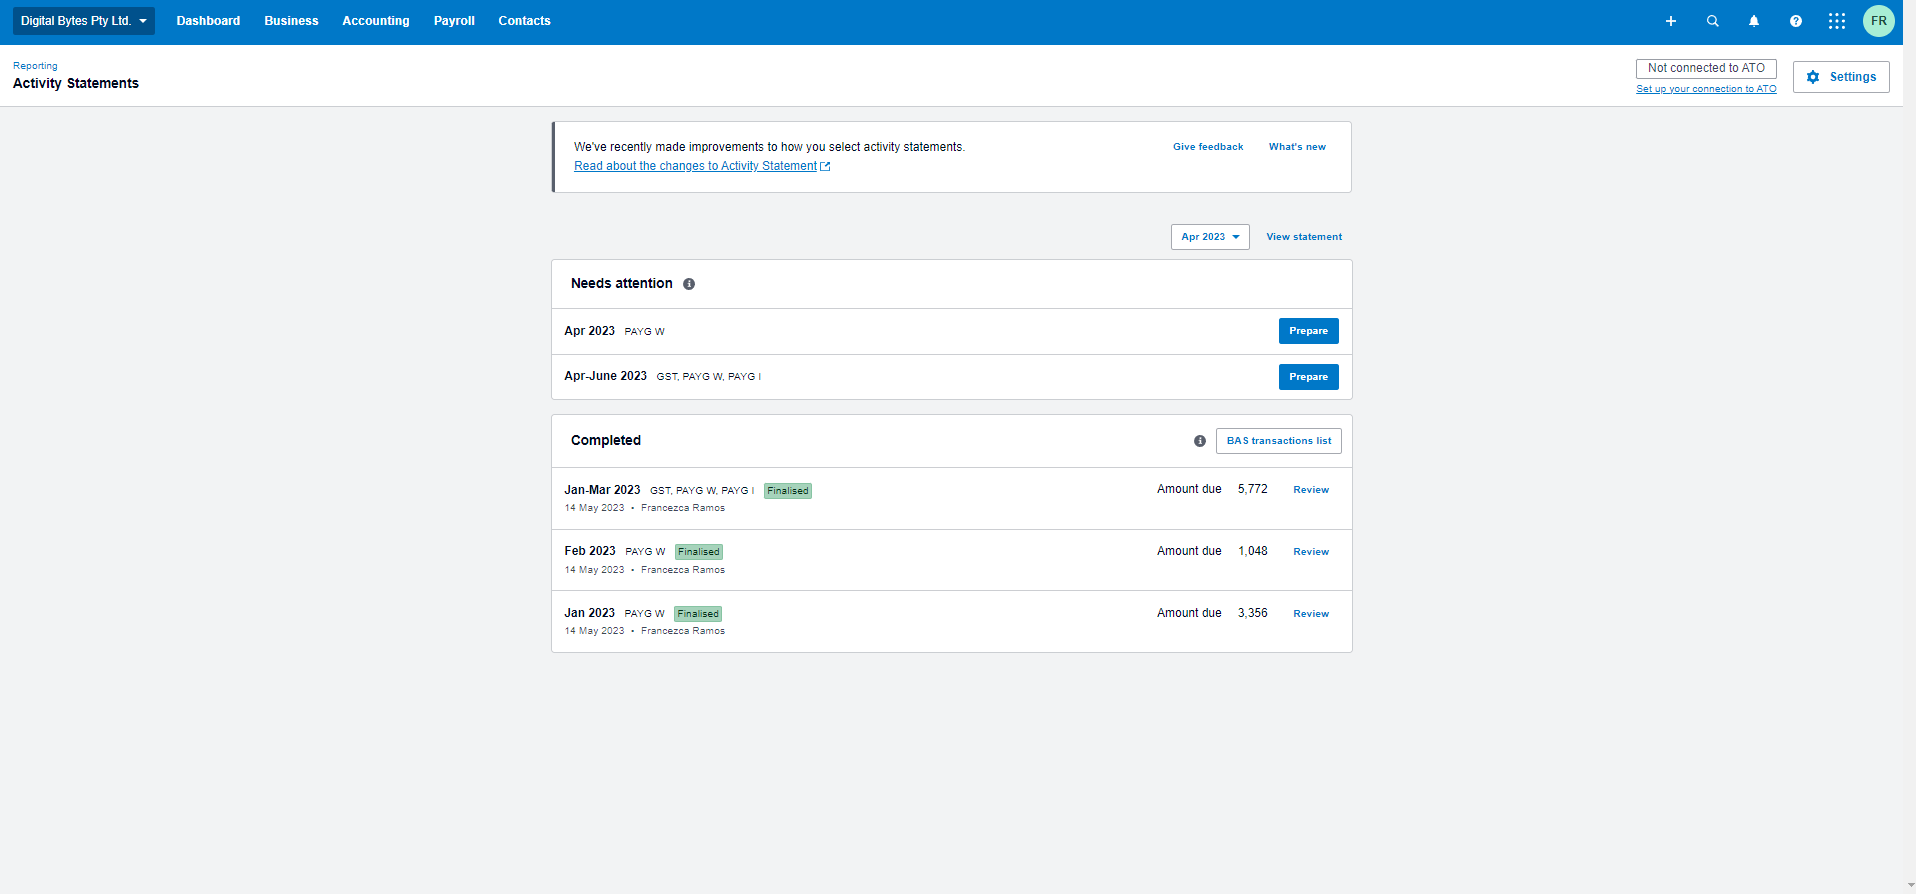Click Set up your connection to ATO
Image resolution: width=1916 pixels, height=894 pixels.
[x=1706, y=89]
